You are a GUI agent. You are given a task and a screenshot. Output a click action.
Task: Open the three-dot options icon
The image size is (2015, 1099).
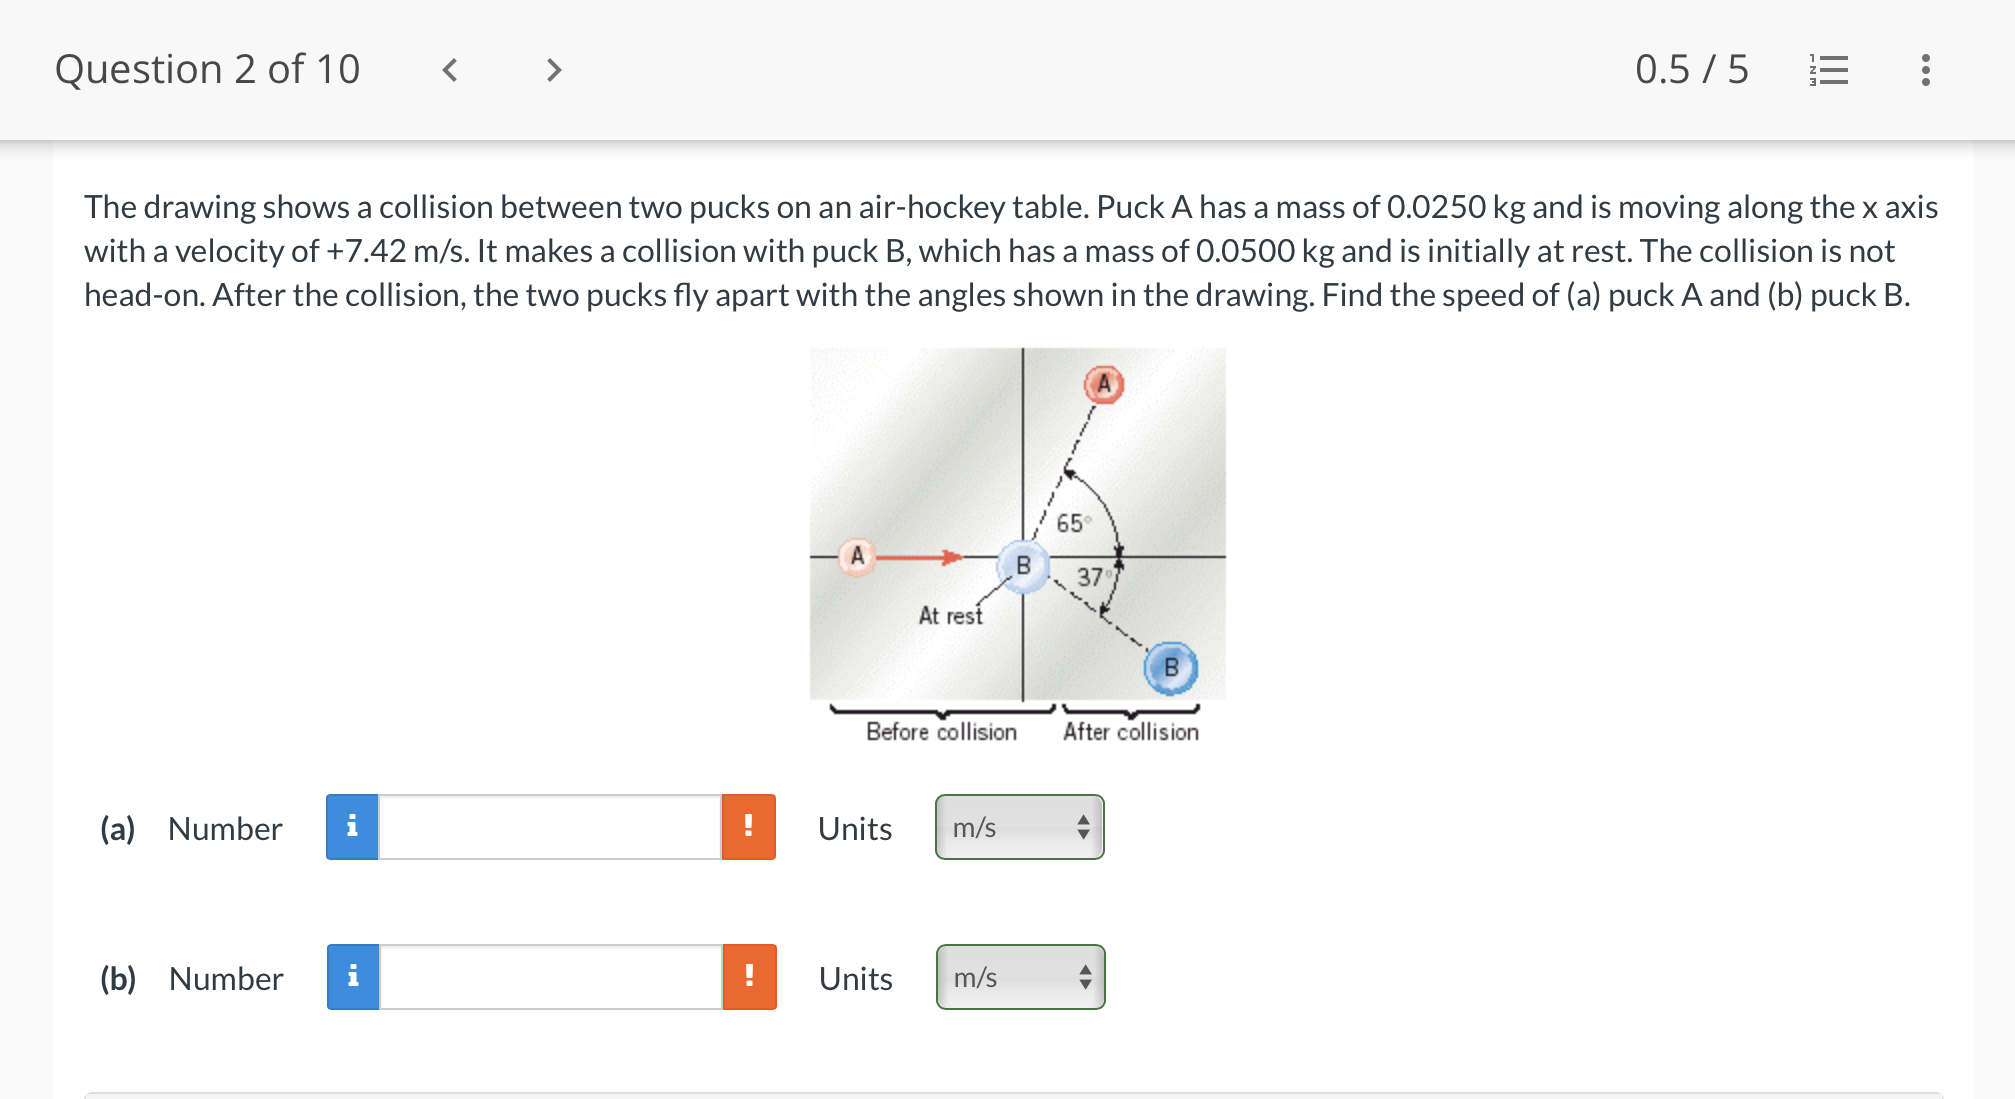point(1923,69)
